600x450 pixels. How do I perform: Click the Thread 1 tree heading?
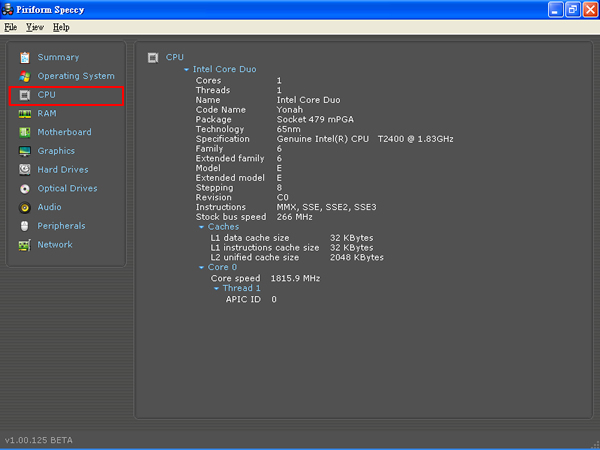(242, 288)
